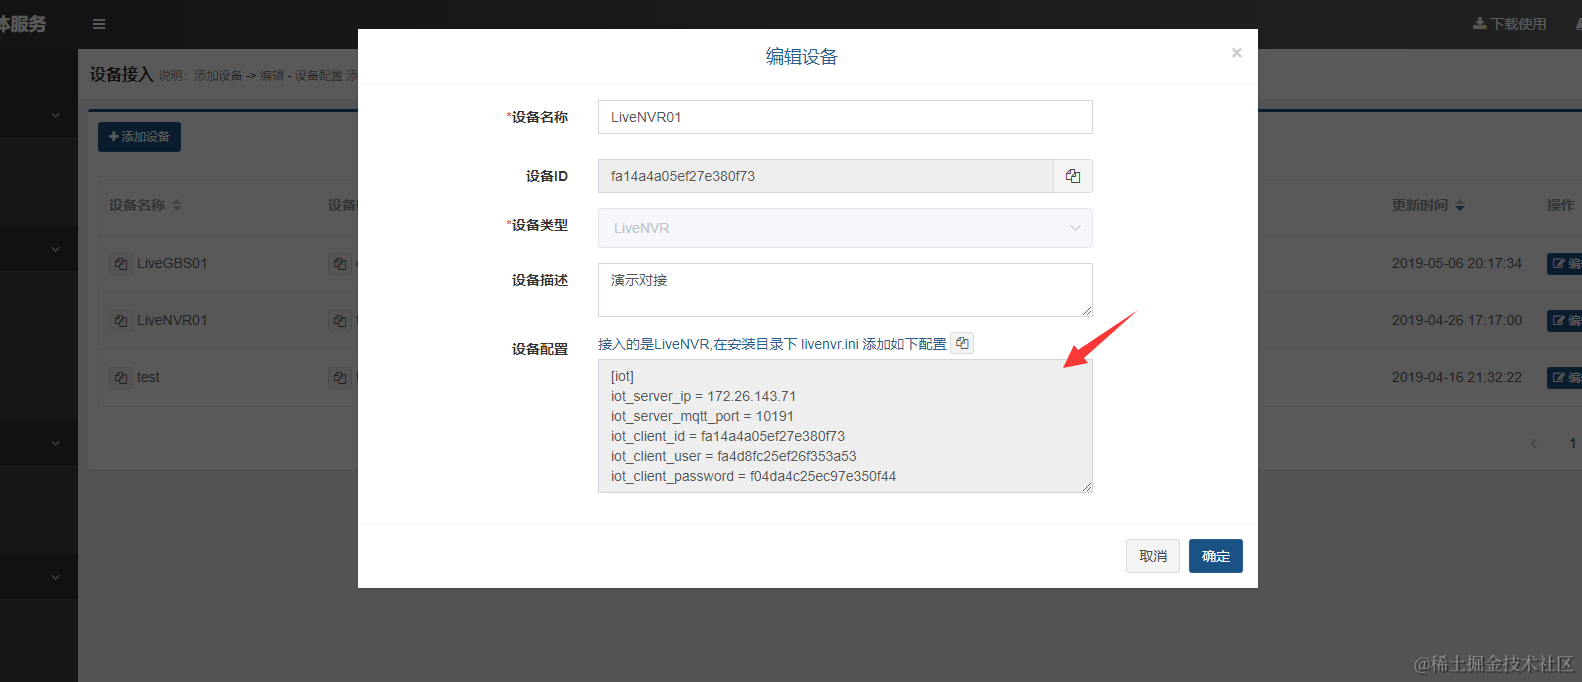Close the 编辑设备 dialog
The image size is (1582, 682).
coord(1237,53)
